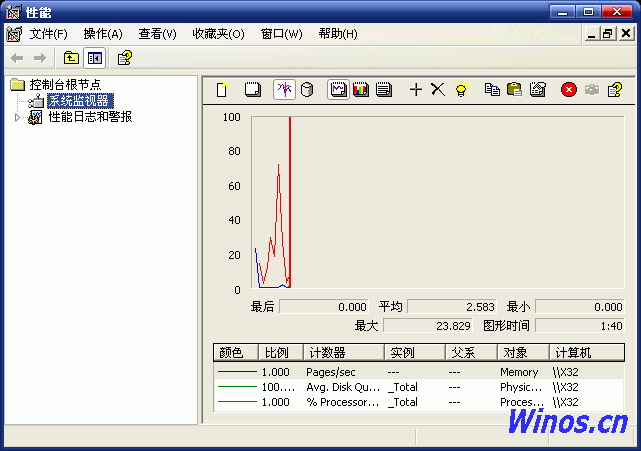This screenshot has height=451, width=641.
Task: Click the 最小 value field
Action: (580, 307)
